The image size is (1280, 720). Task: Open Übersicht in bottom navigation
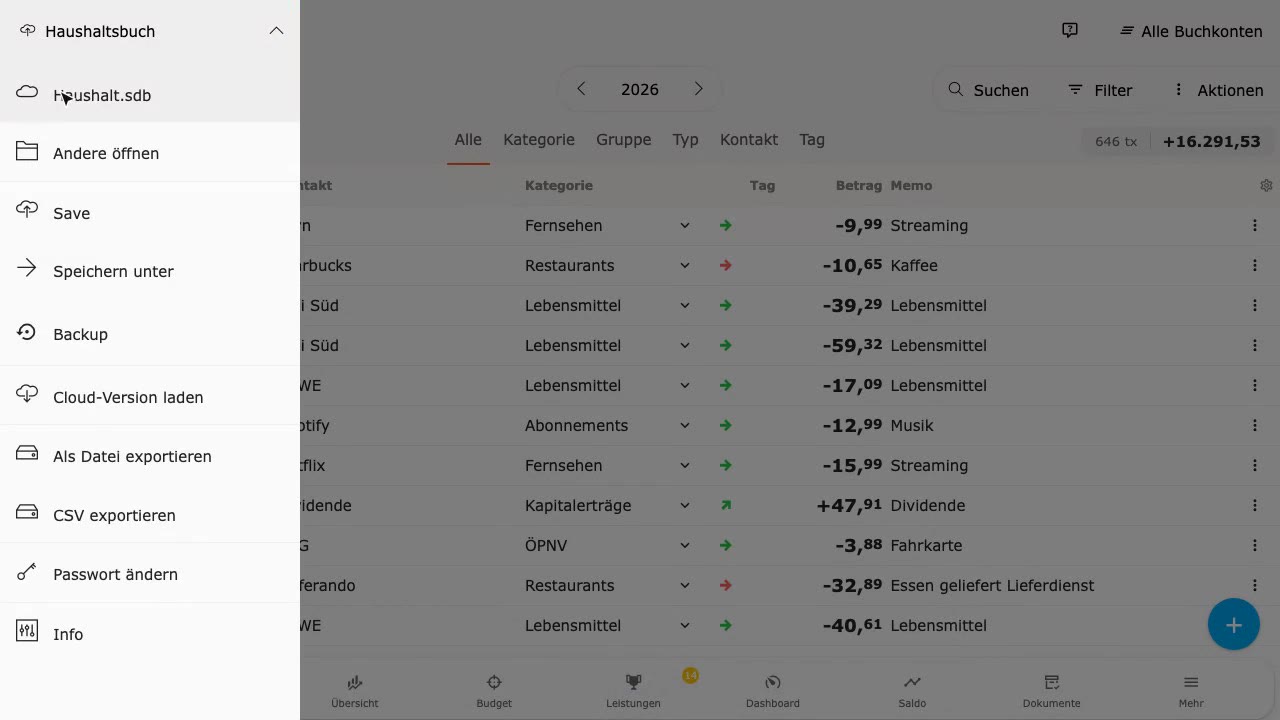355,691
